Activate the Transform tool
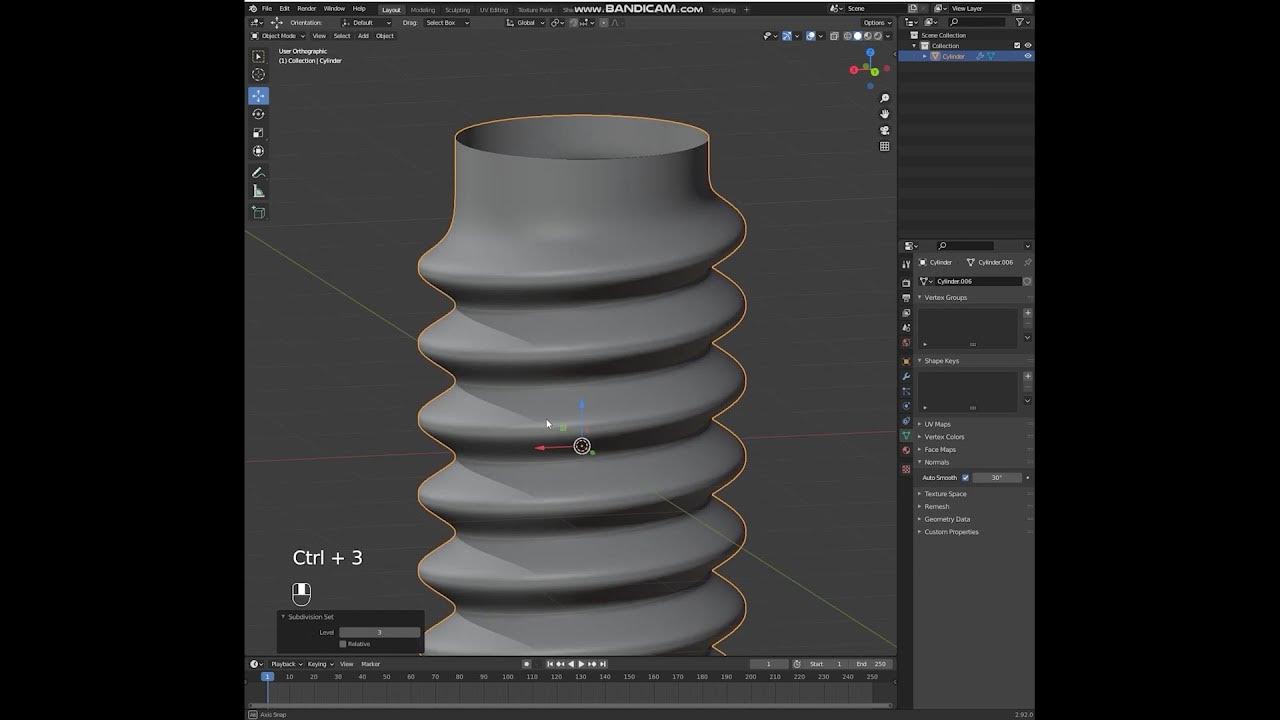 (x=258, y=151)
